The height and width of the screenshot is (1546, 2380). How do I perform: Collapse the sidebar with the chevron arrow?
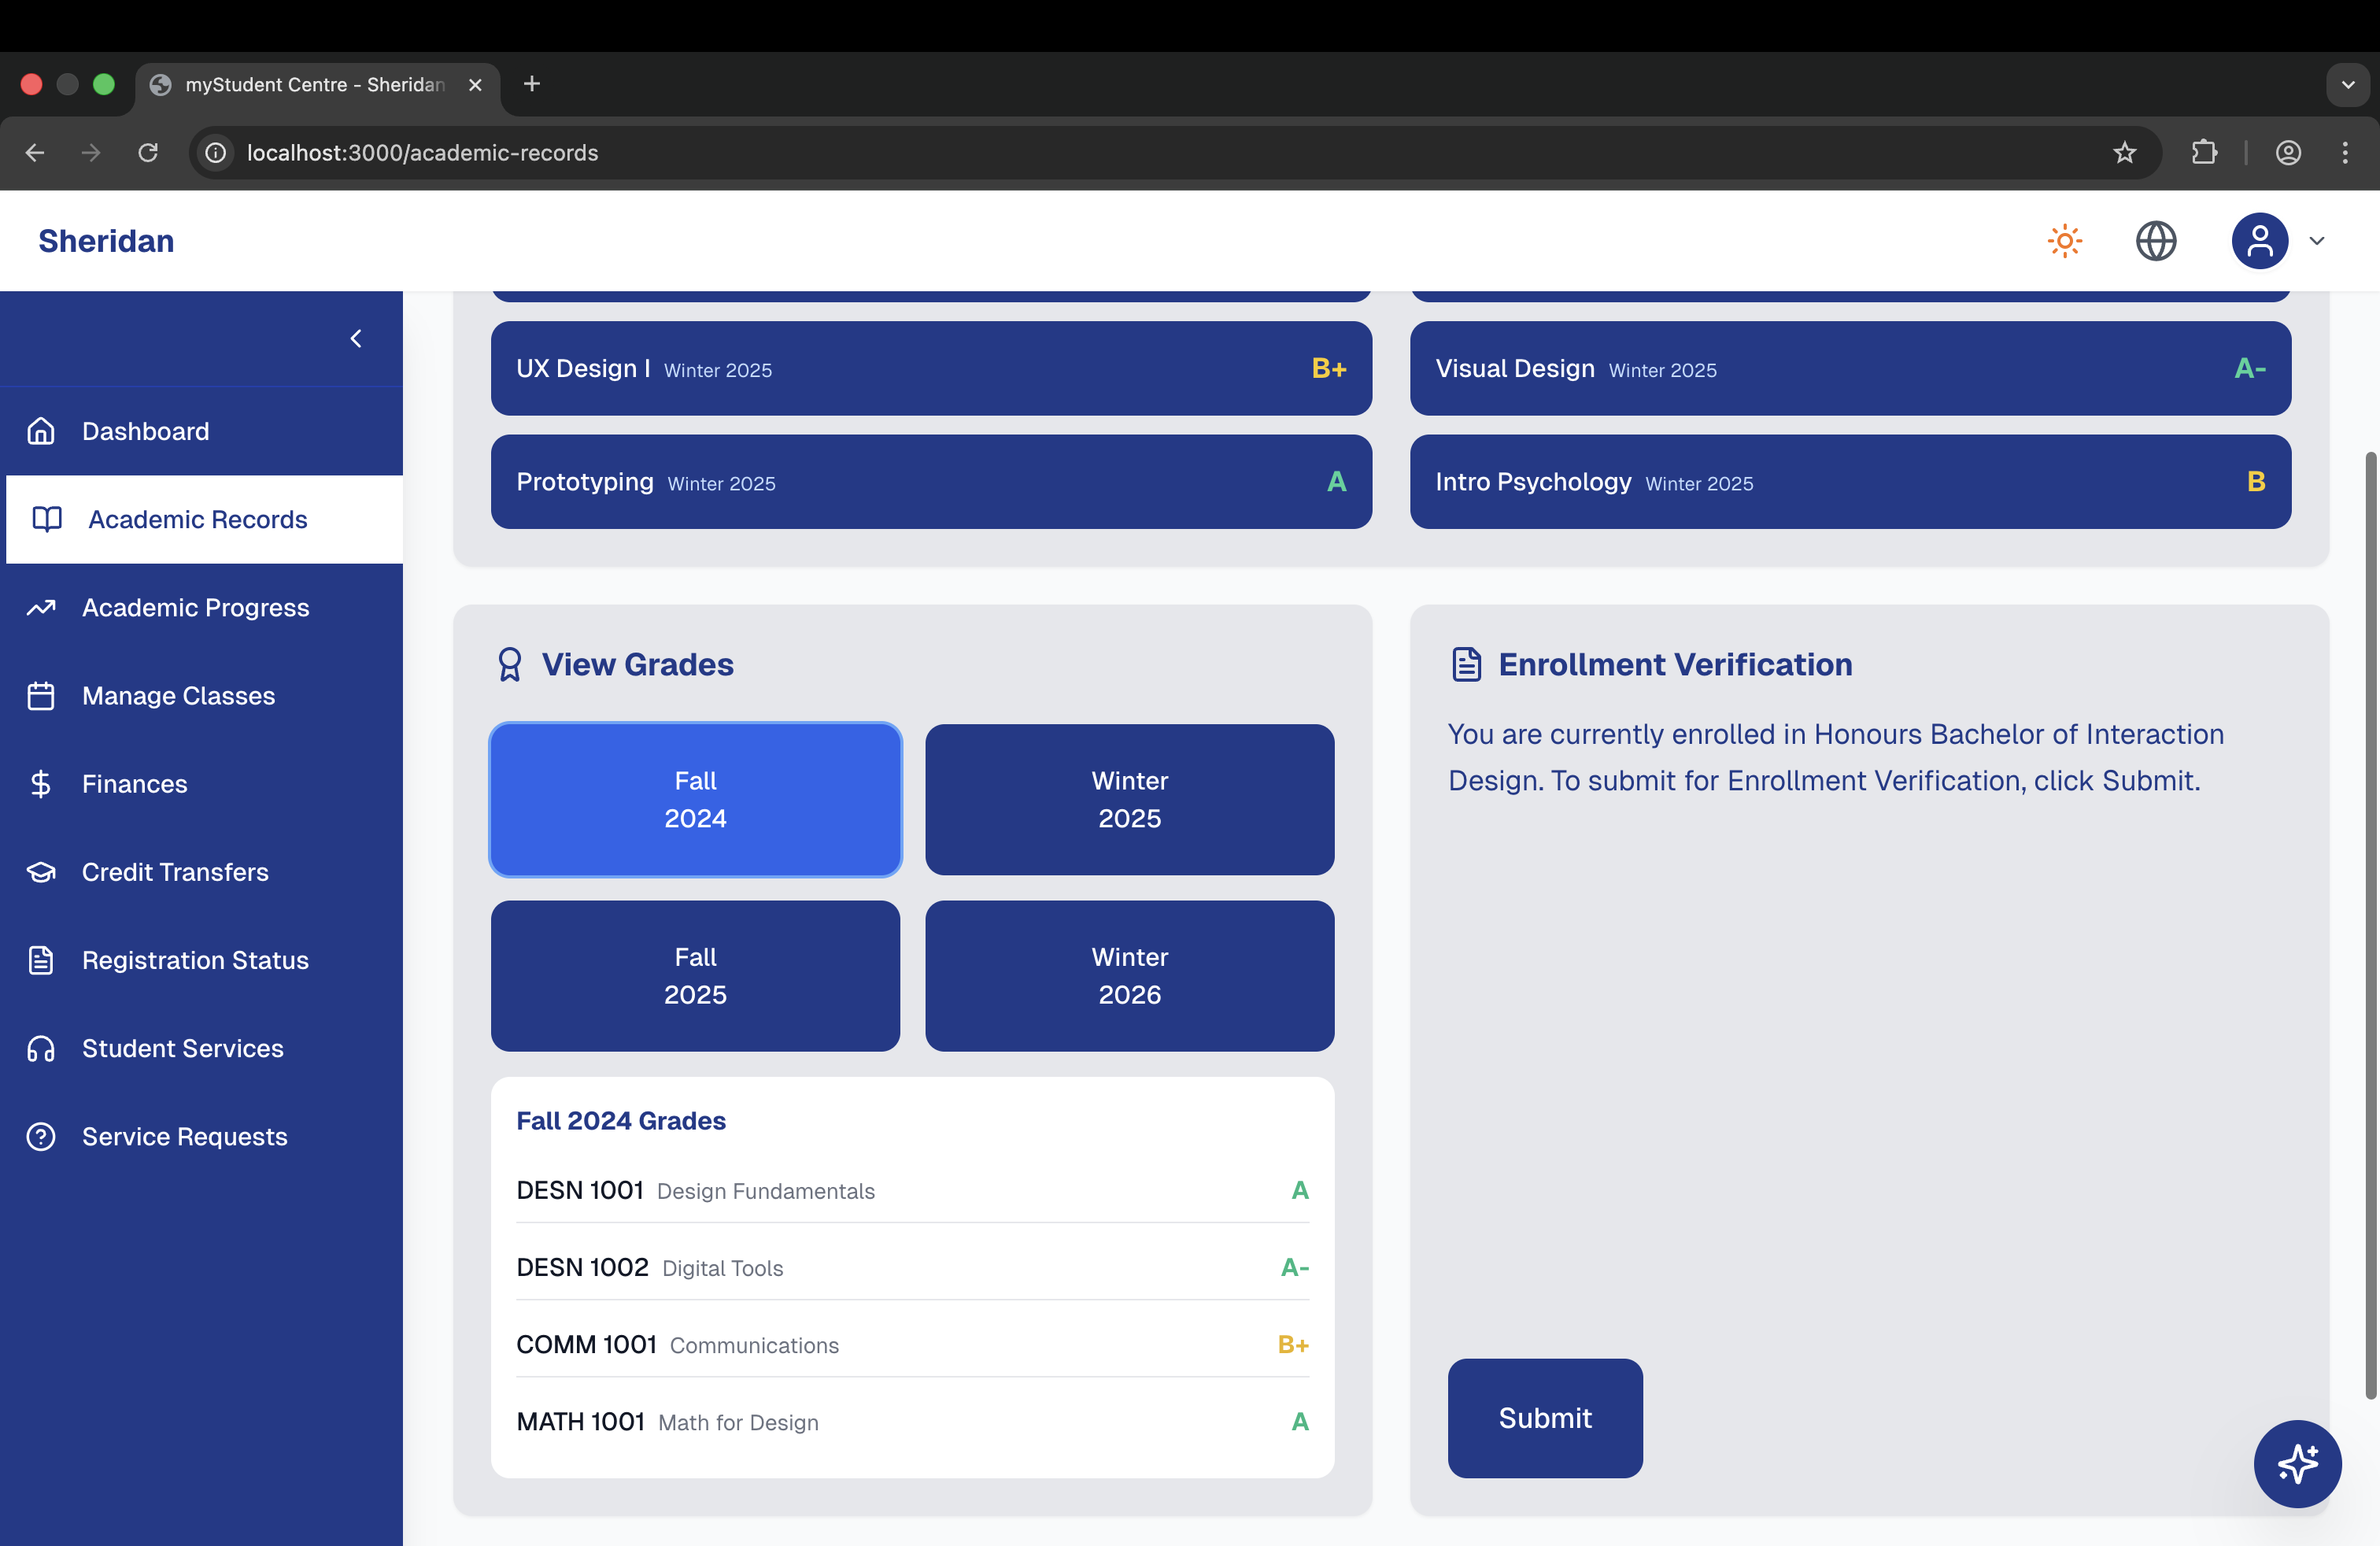point(356,339)
